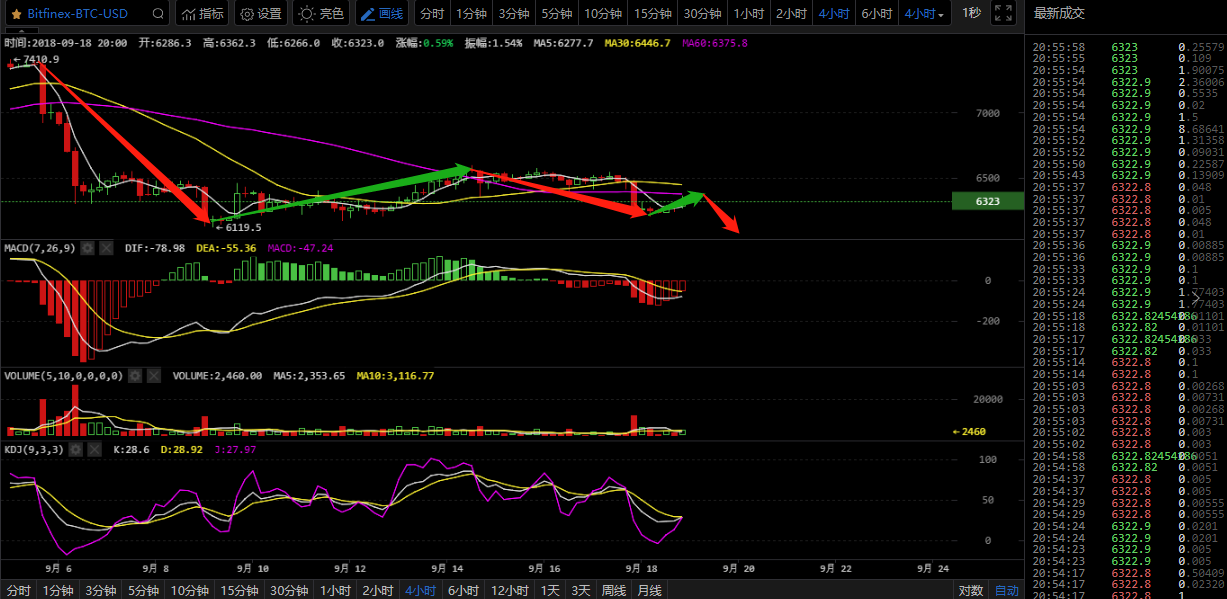Open MACD indicator settings gear

[88, 247]
